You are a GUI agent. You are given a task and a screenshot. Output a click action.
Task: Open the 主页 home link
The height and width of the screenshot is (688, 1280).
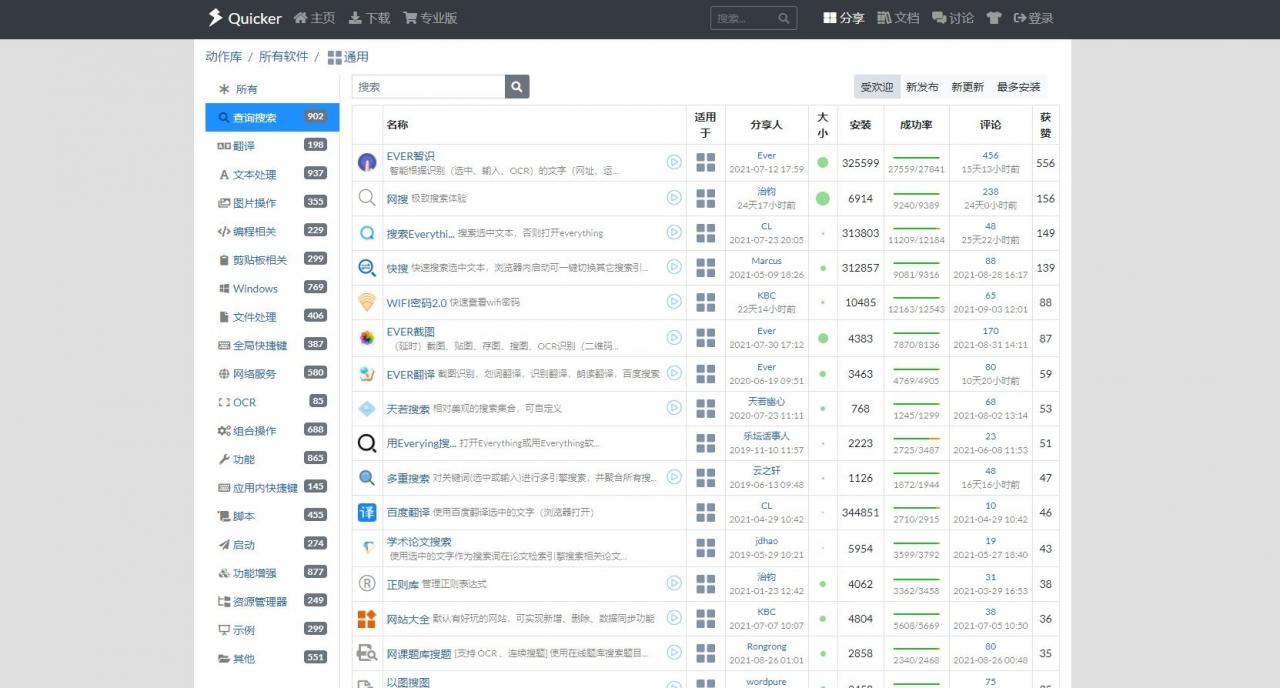tap(314, 18)
